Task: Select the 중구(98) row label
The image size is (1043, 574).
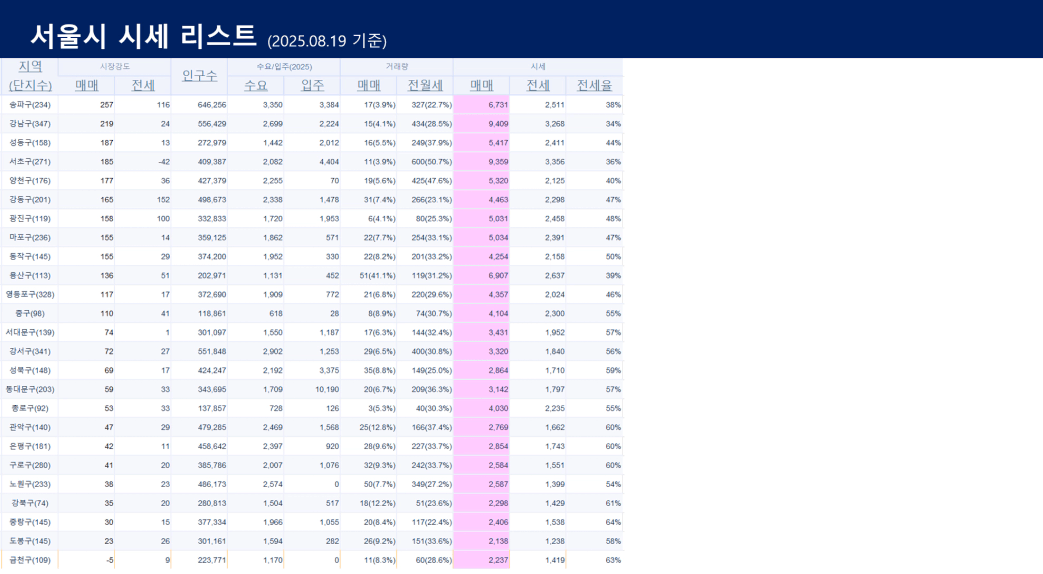Action: tap(29, 313)
